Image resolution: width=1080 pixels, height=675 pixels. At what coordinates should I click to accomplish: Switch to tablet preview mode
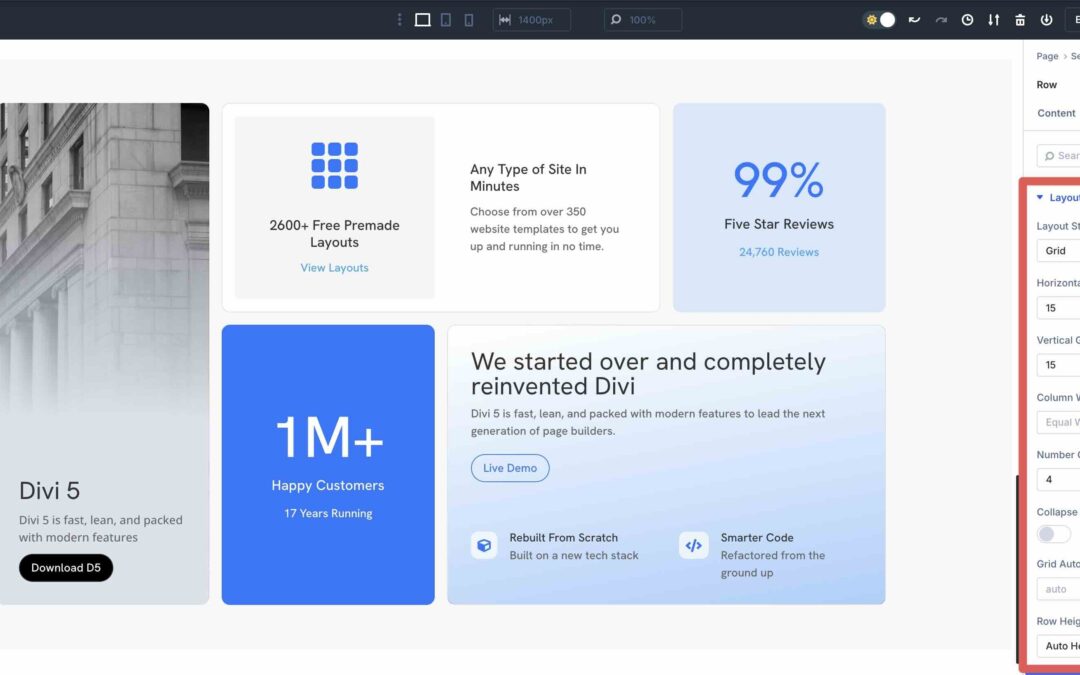pos(445,20)
